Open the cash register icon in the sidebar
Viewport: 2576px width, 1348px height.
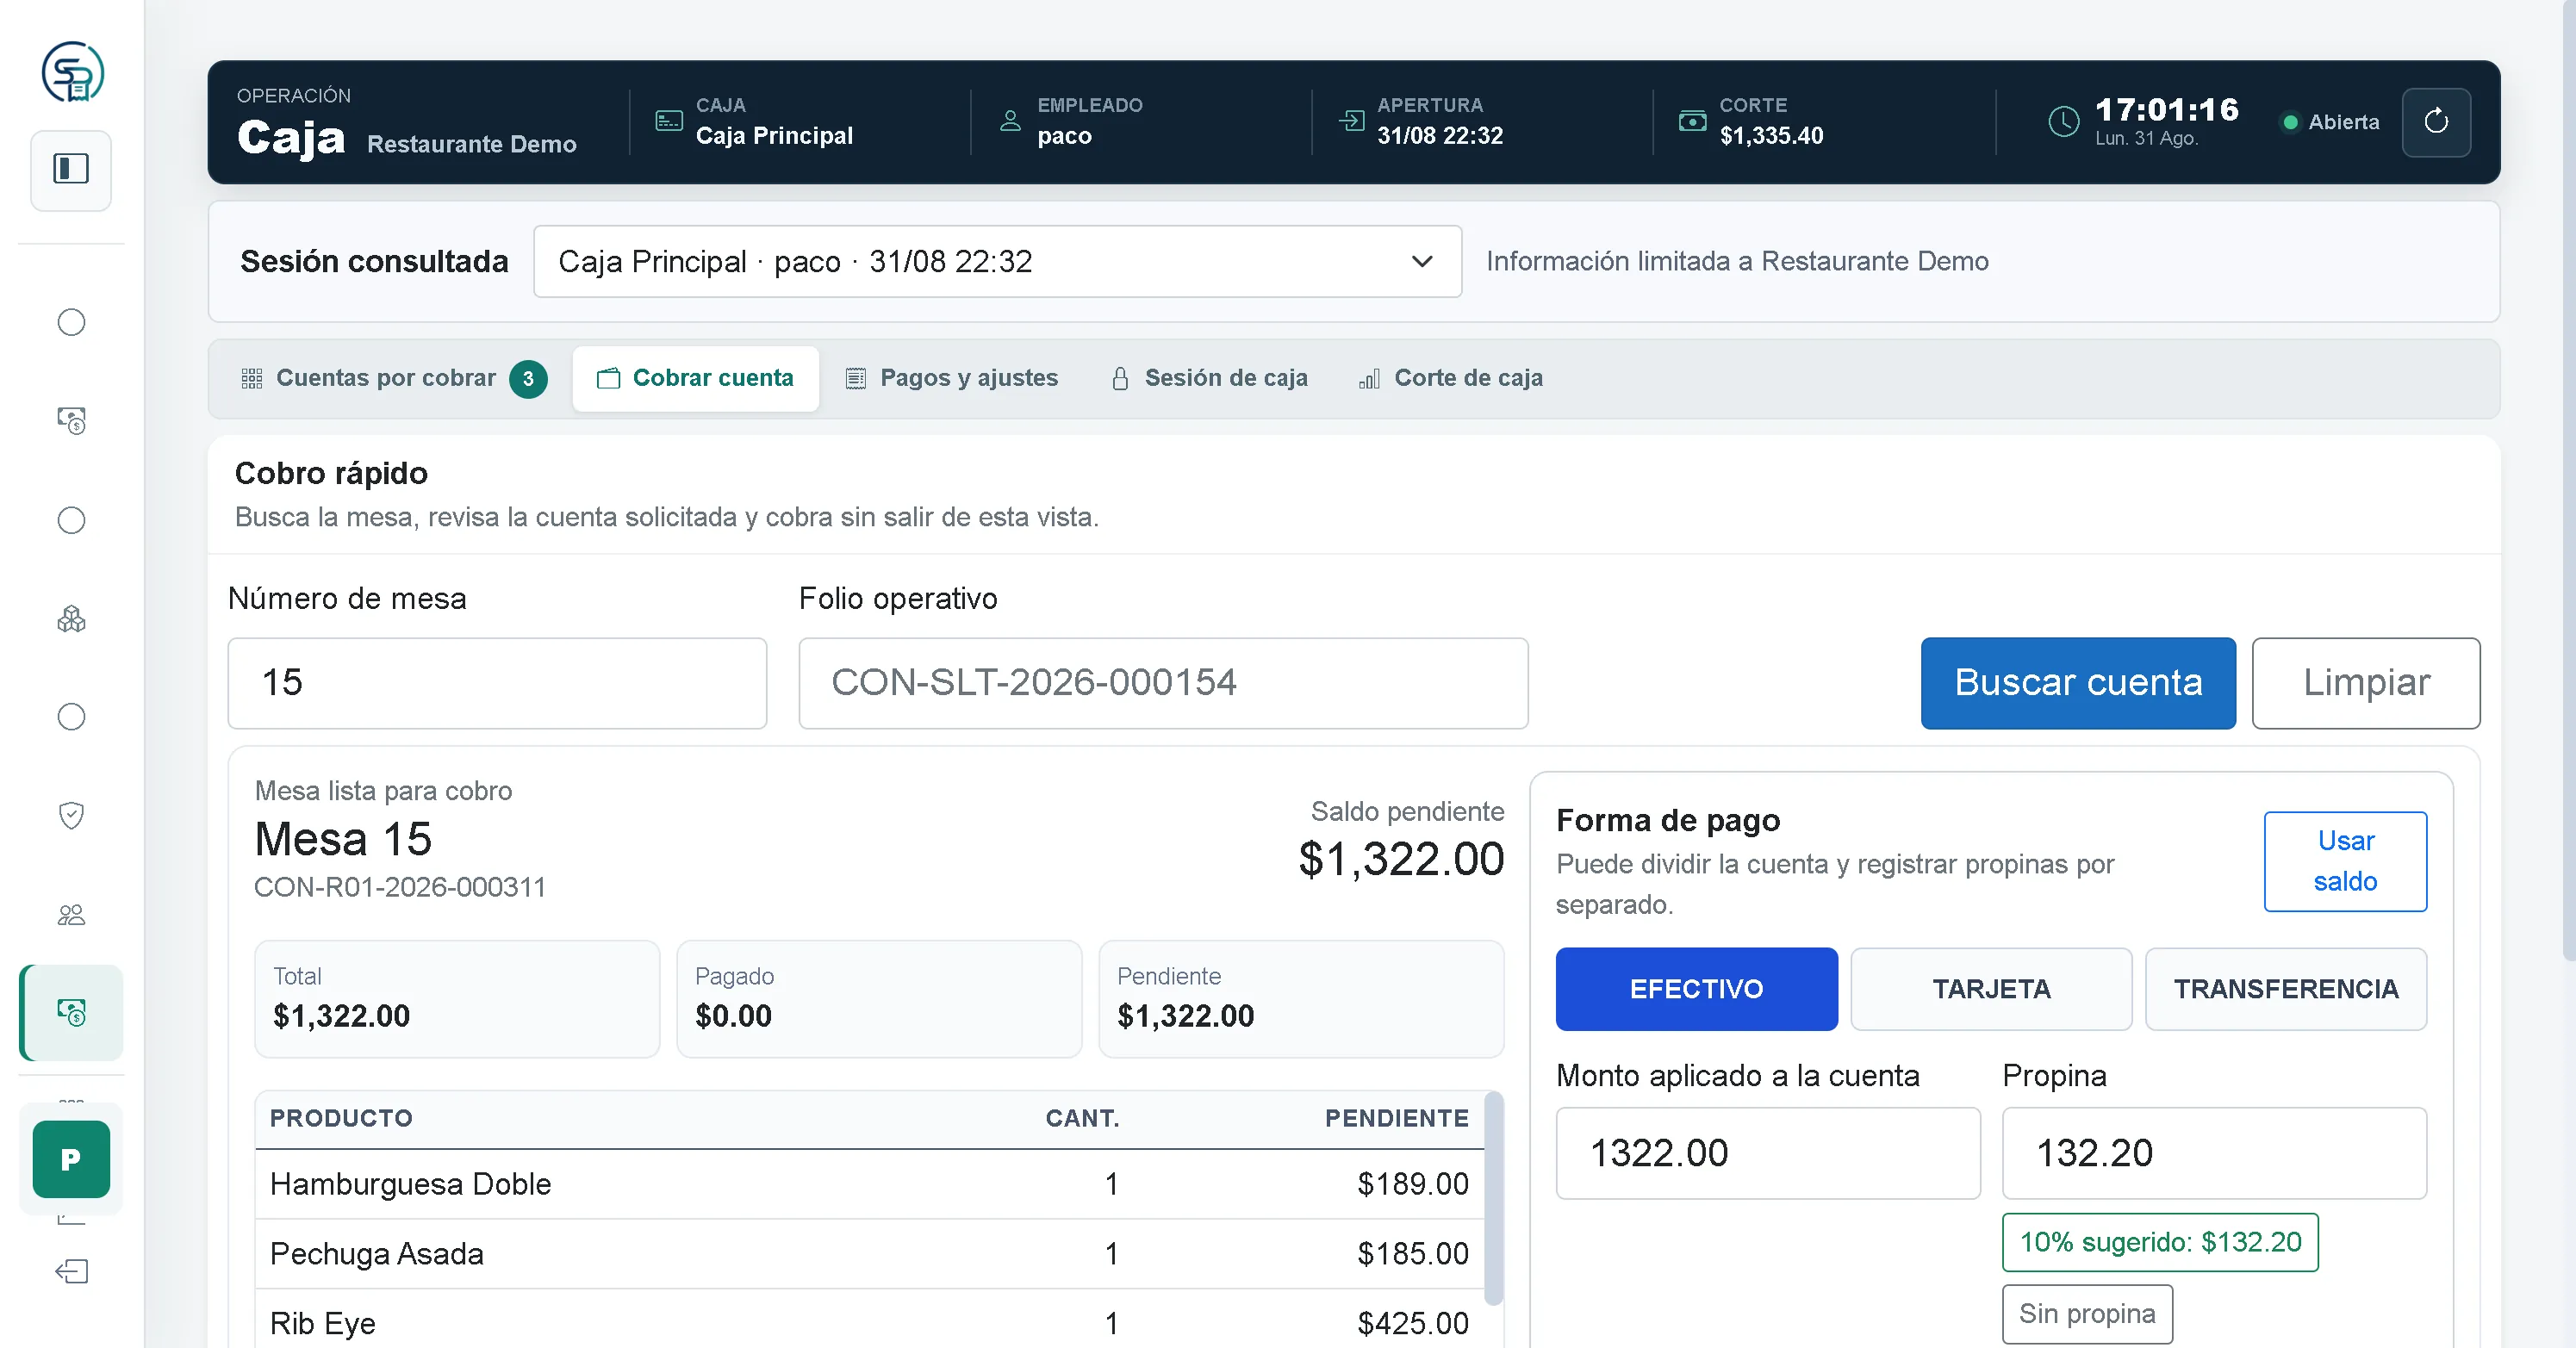coord(71,420)
